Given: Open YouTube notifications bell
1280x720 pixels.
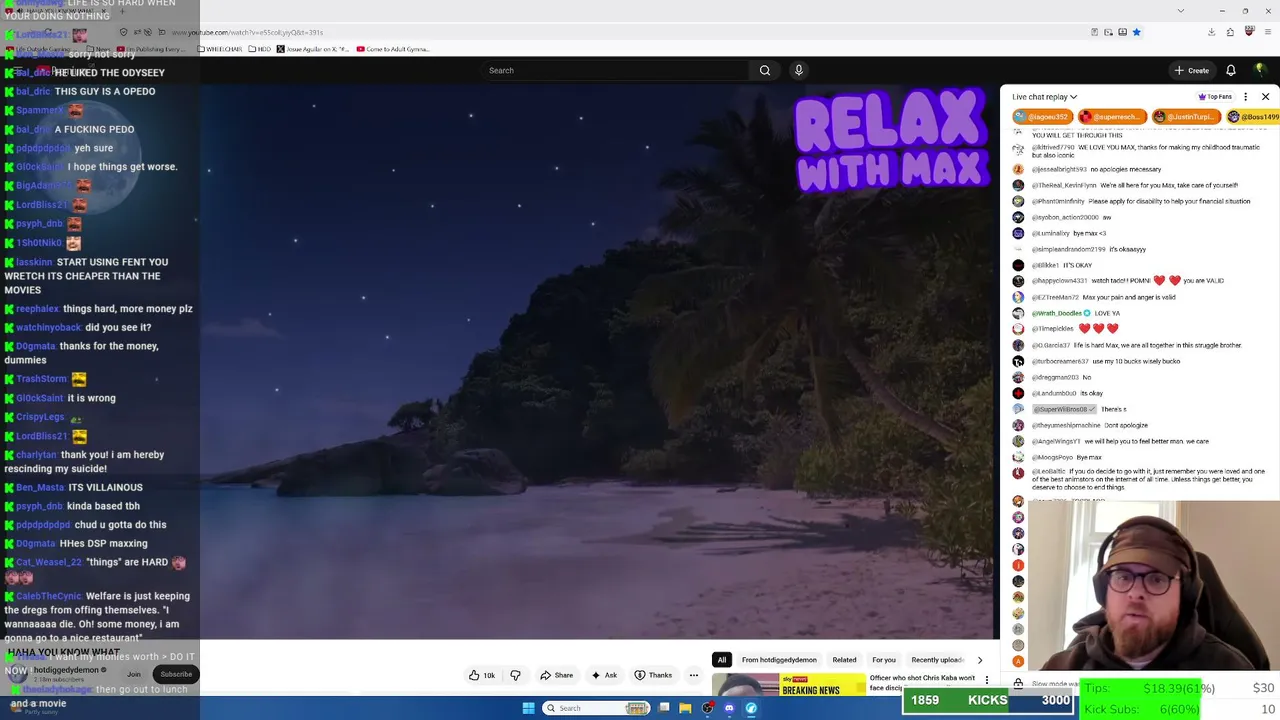Looking at the screenshot, I should click(x=1231, y=70).
